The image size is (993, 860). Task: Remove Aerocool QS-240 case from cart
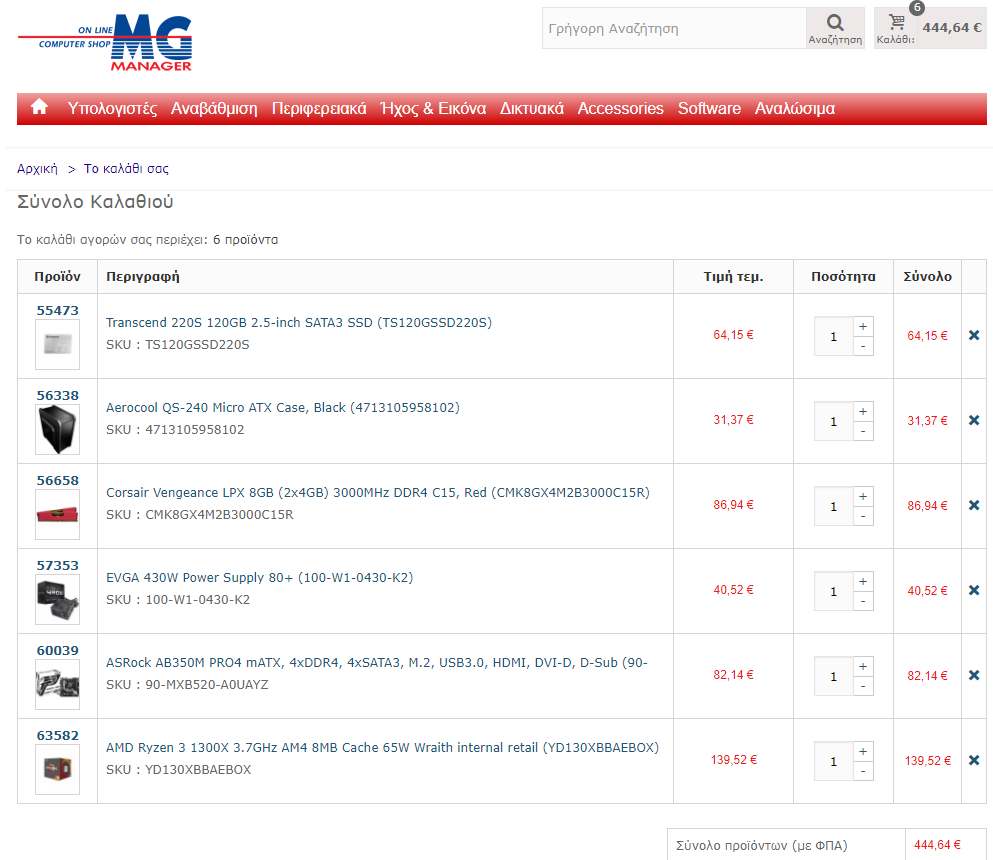point(974,420)
